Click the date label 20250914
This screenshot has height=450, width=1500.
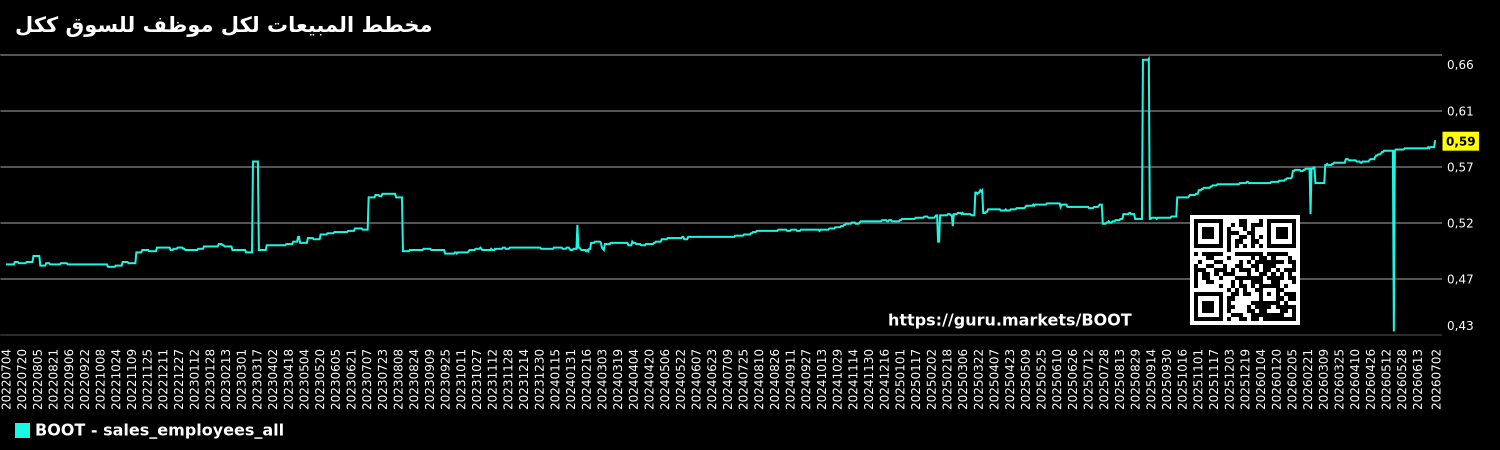coord(1150,378)
